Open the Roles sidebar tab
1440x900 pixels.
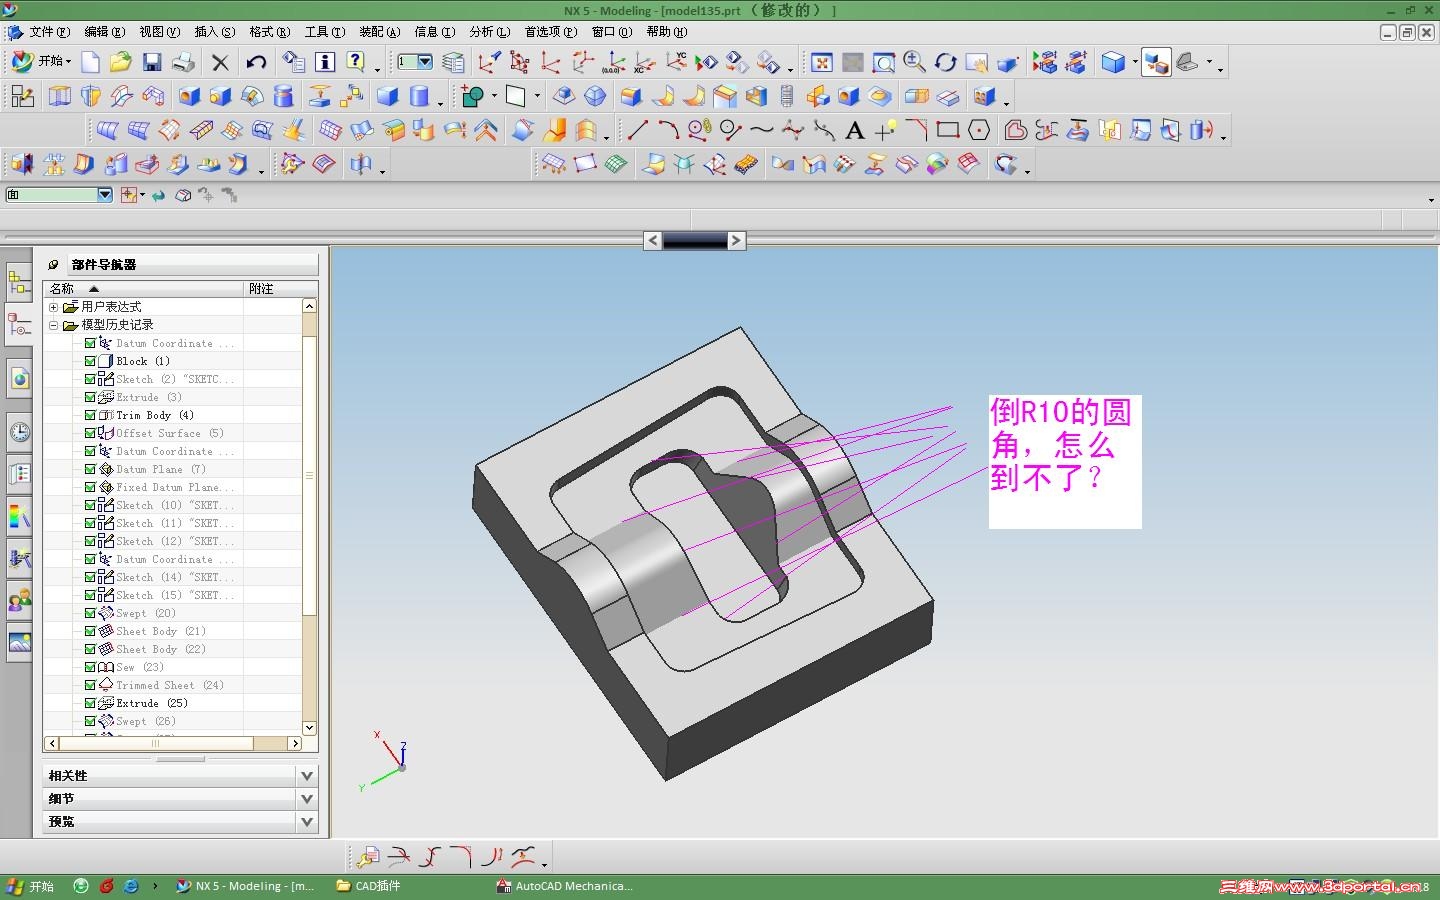click(19, 600)
